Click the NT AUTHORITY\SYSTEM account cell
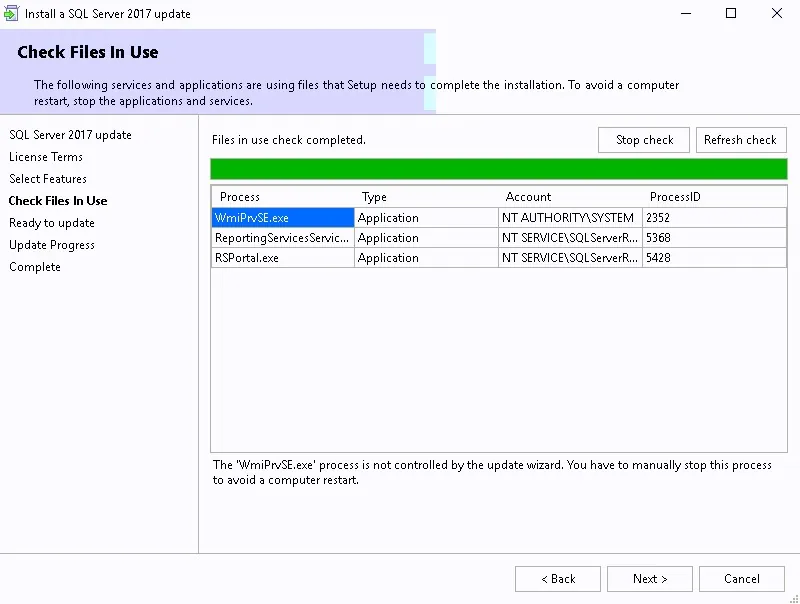 pyautogui.click(x=570, y=217)
